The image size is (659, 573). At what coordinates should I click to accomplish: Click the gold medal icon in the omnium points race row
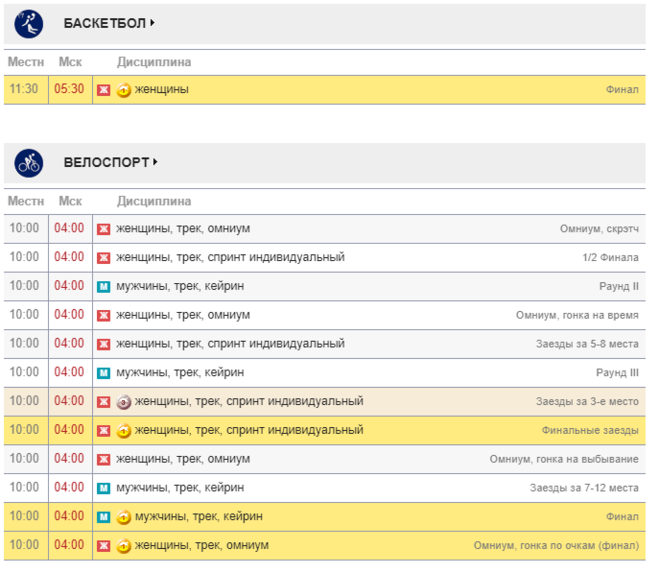point(124,546)
